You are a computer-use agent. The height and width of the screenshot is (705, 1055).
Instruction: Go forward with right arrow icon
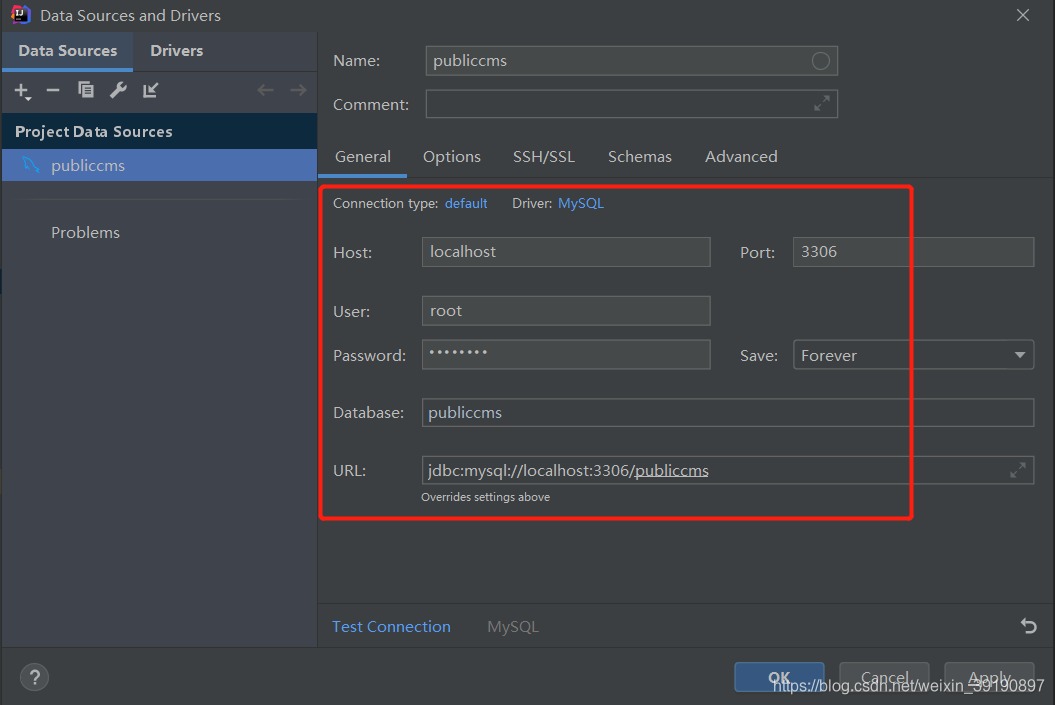coord(298,90)
